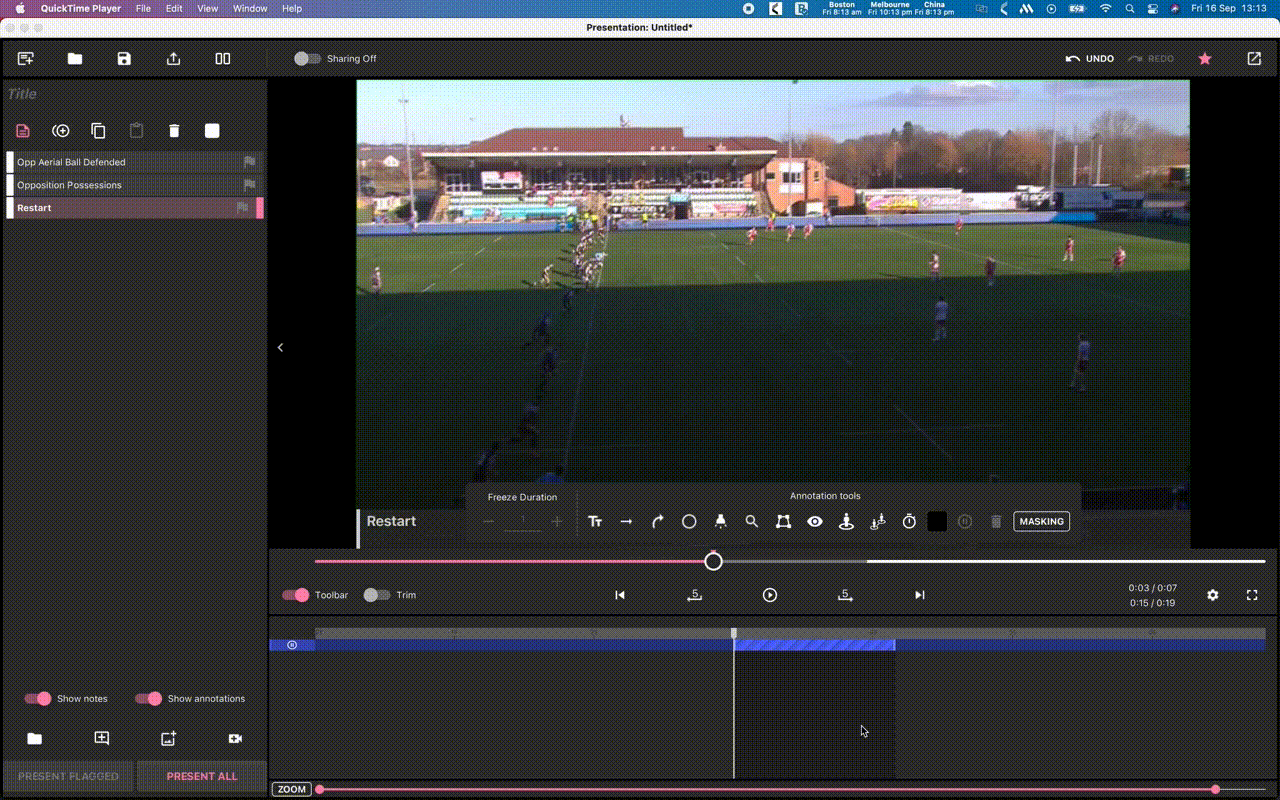1280x800 pixels.
Task: Duplicate selected clip with copy icon
Action: click(x=98, y=131)
